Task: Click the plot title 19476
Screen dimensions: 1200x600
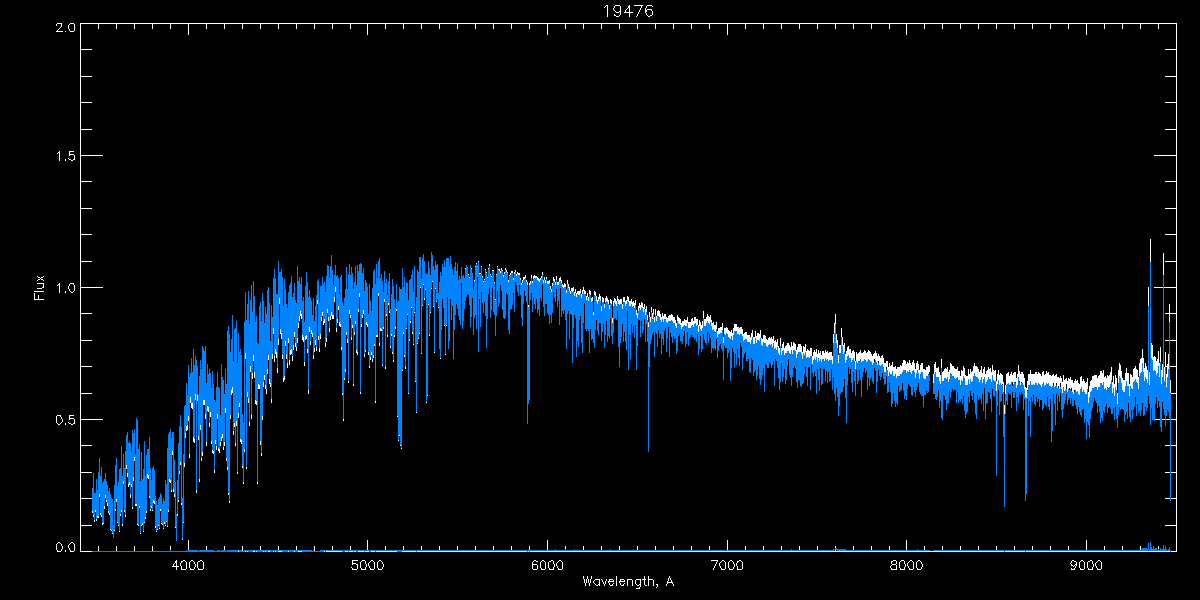Action: click(x=628, y=11)
